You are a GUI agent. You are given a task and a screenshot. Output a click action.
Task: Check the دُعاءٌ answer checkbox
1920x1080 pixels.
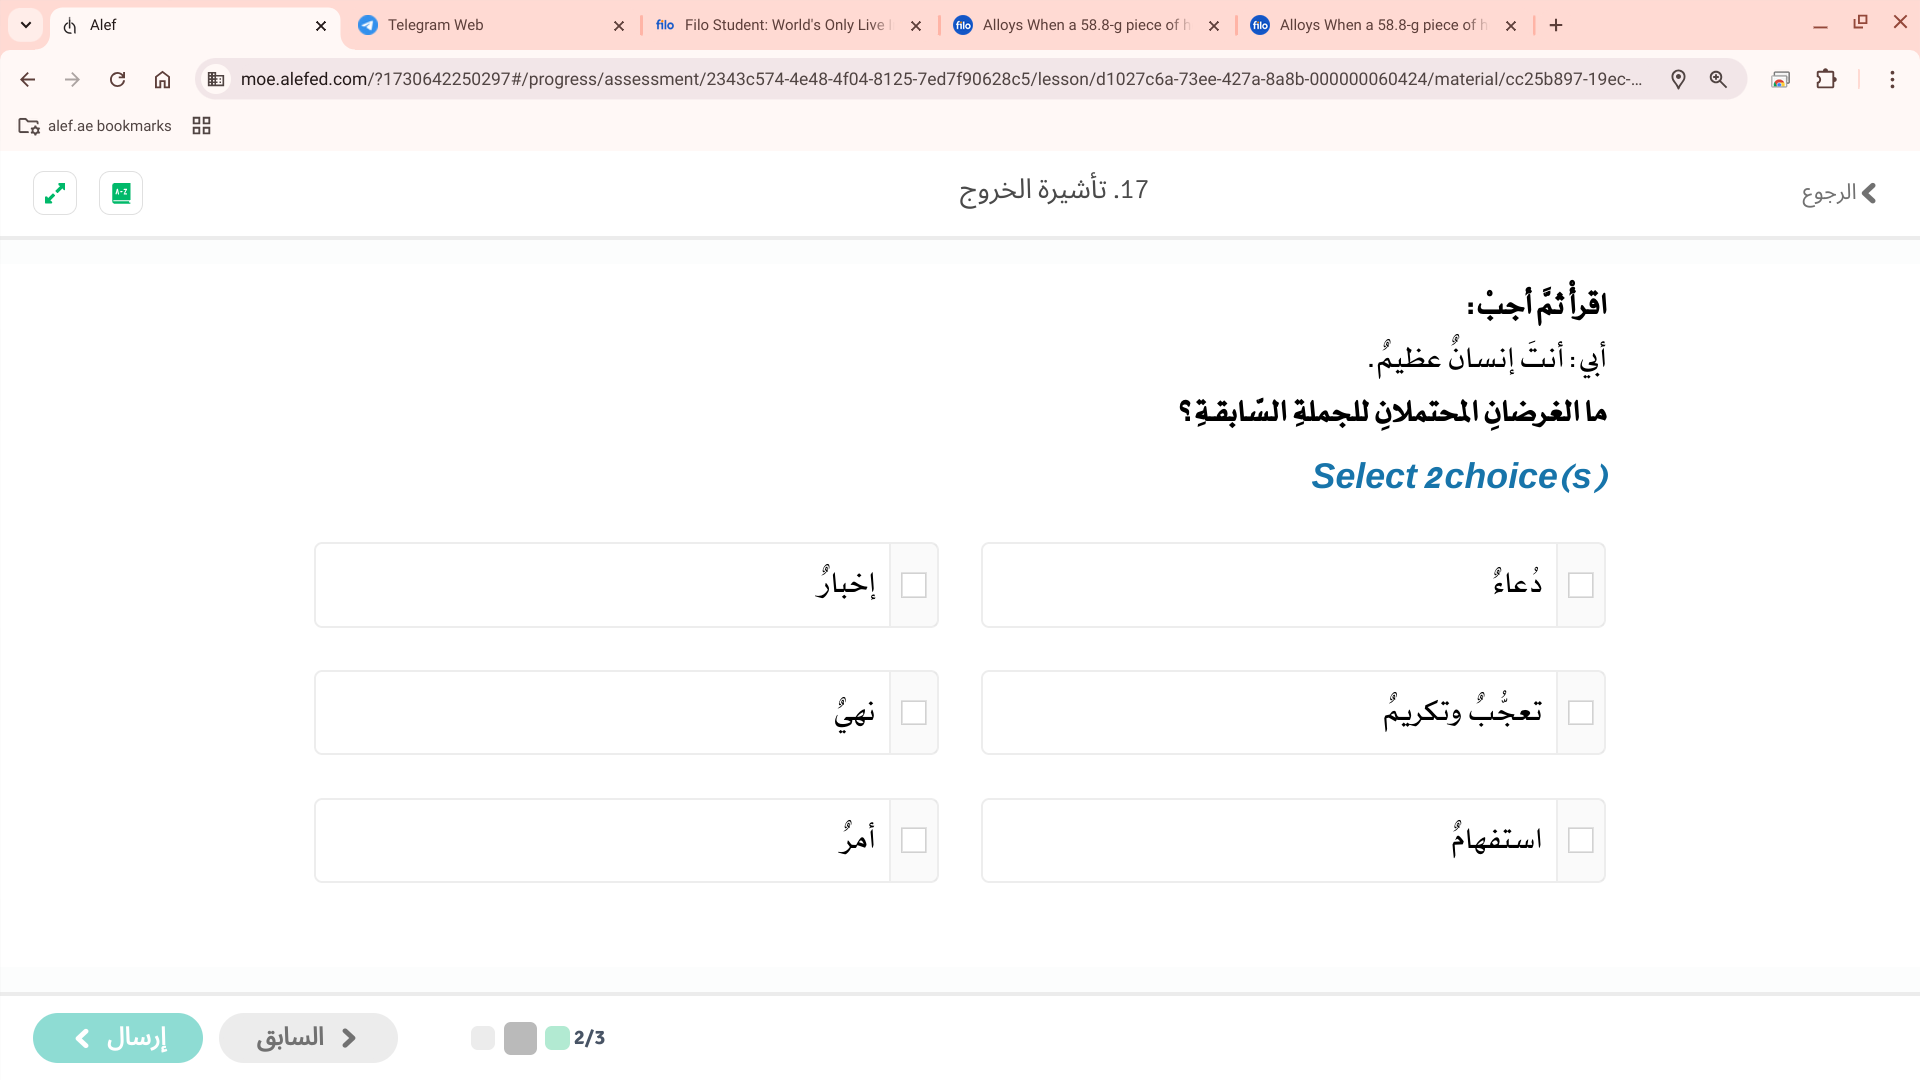(1580, 585)
